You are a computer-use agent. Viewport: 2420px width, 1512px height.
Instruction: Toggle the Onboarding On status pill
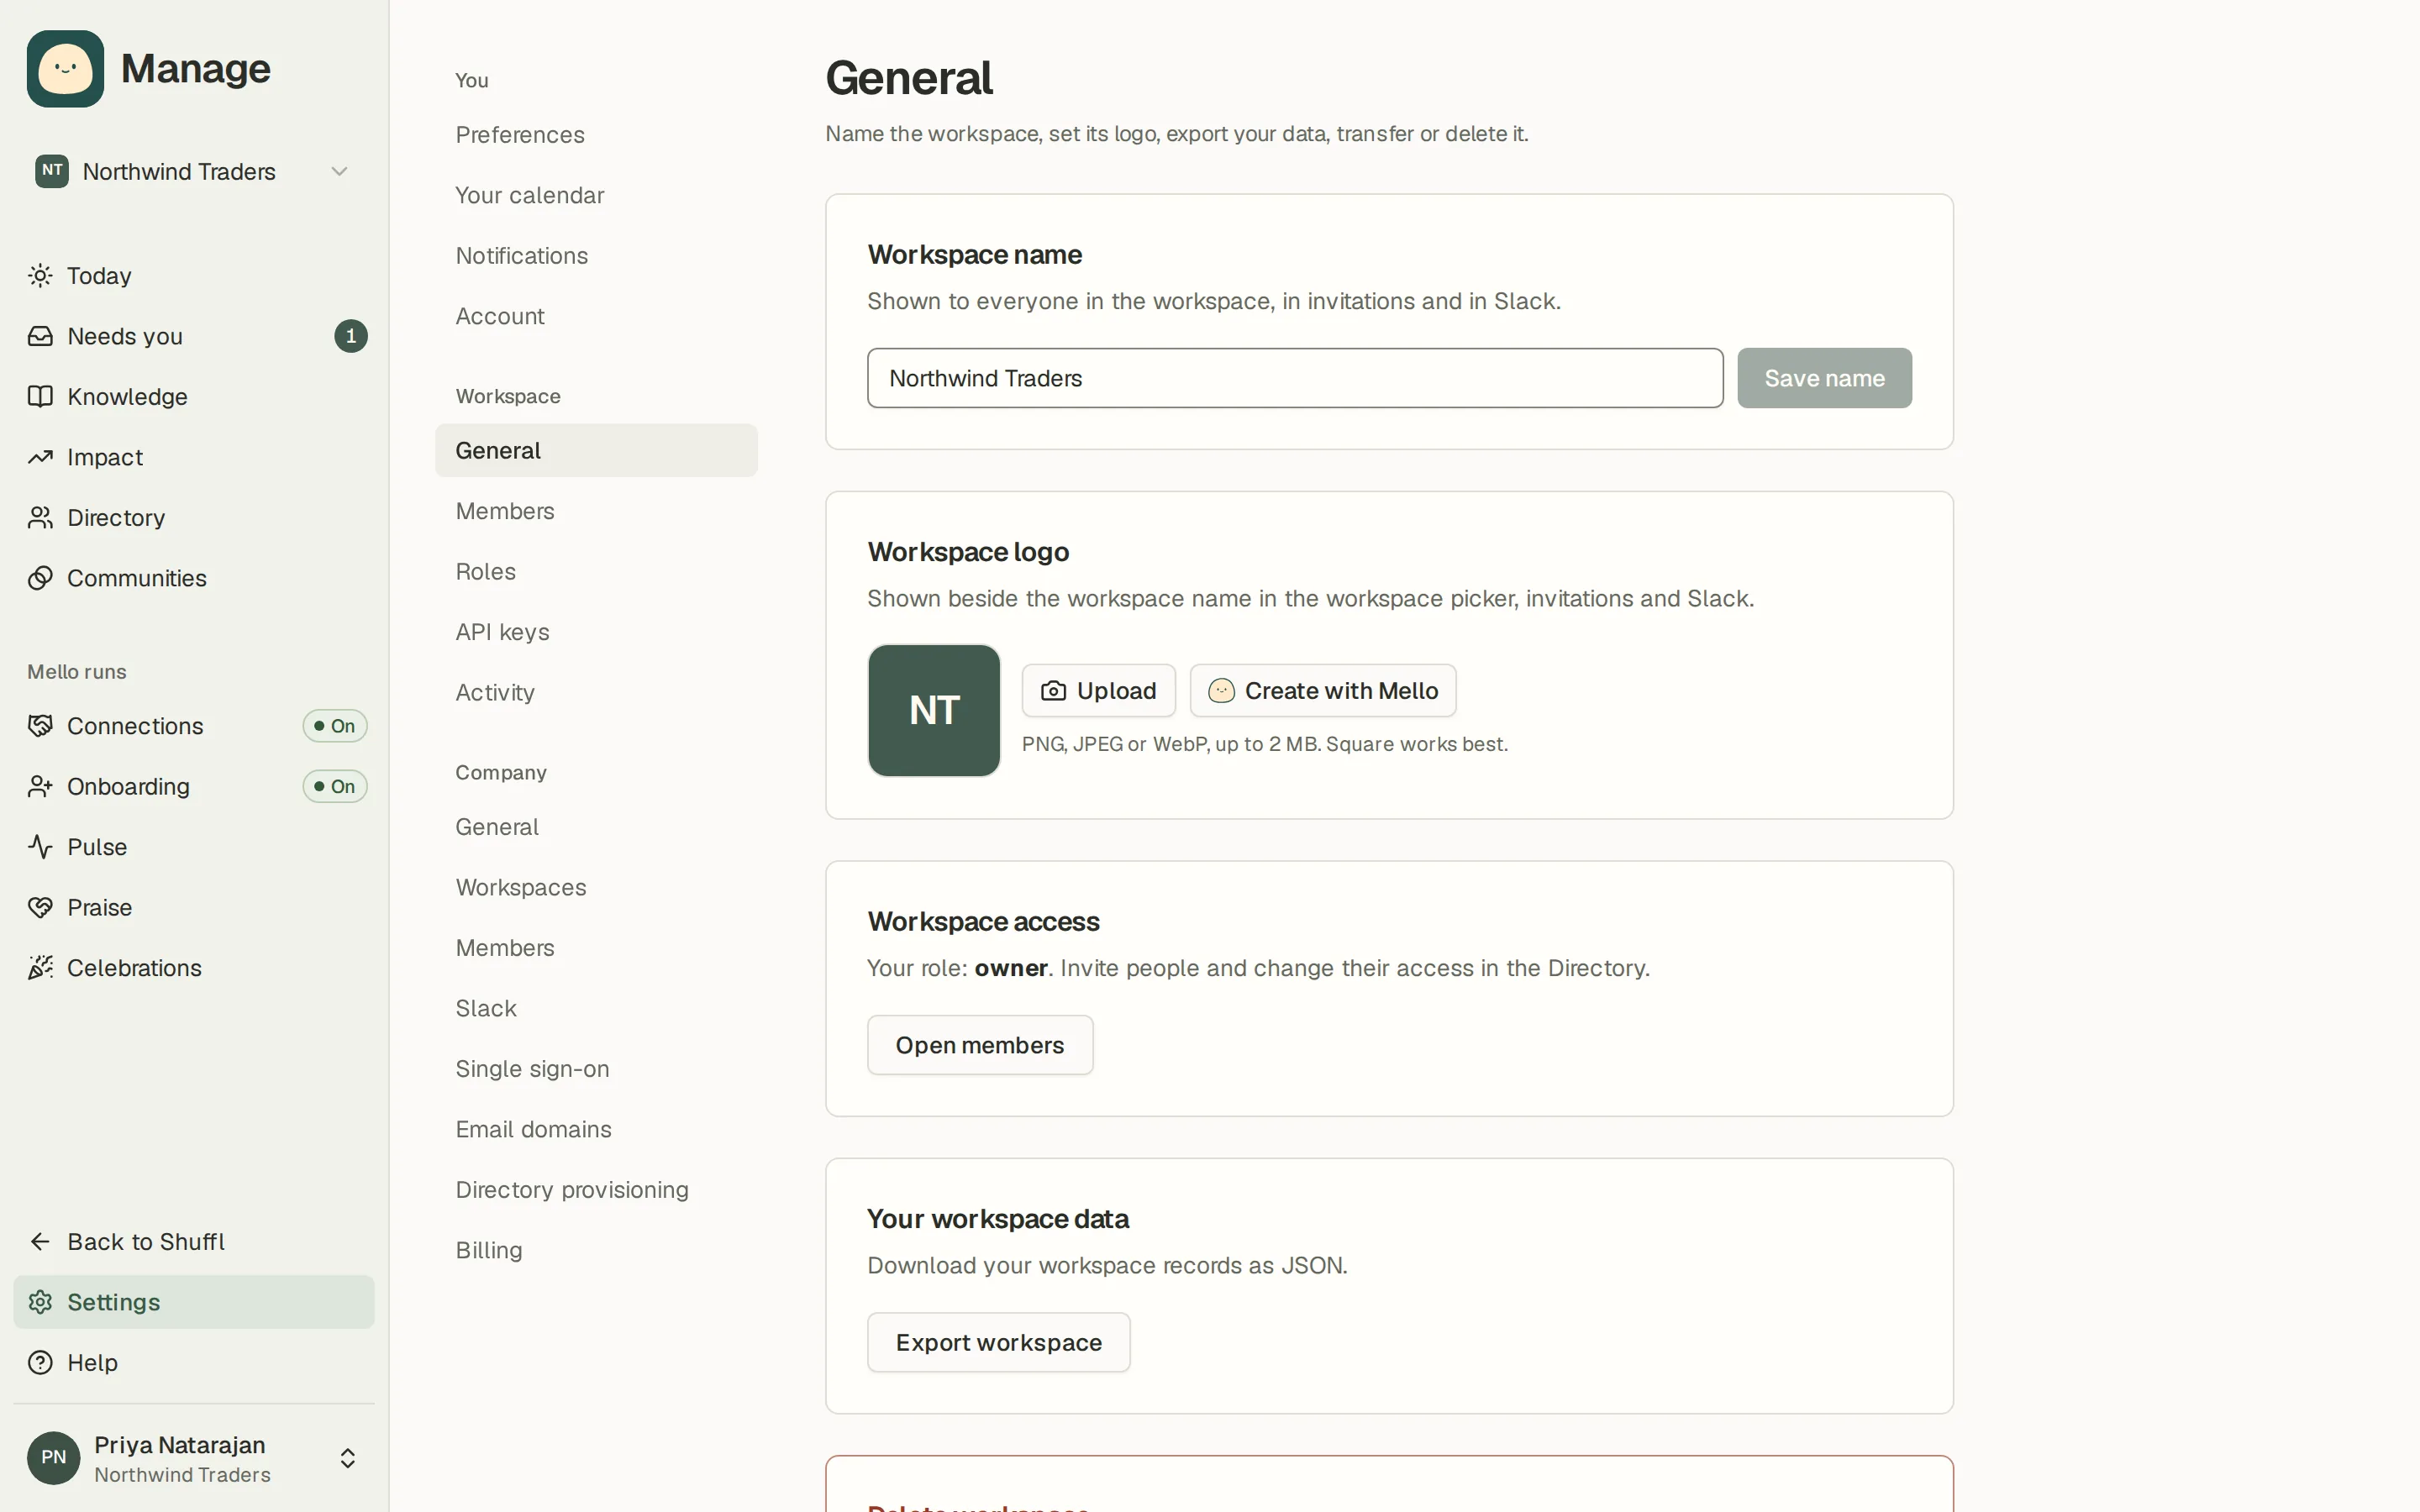[335, 787]
